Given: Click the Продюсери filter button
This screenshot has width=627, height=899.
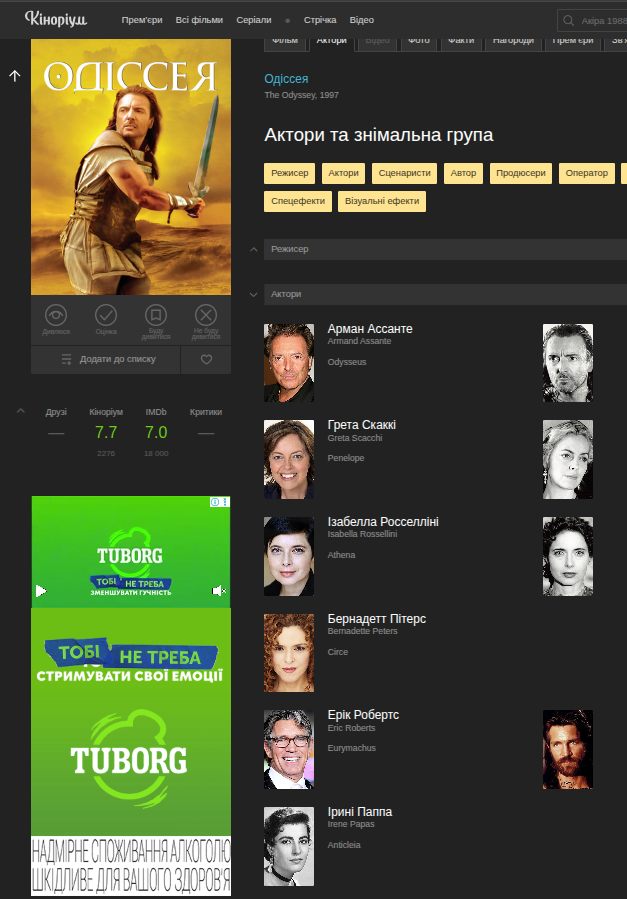Looking at the screenshot, I should point(520,173).
